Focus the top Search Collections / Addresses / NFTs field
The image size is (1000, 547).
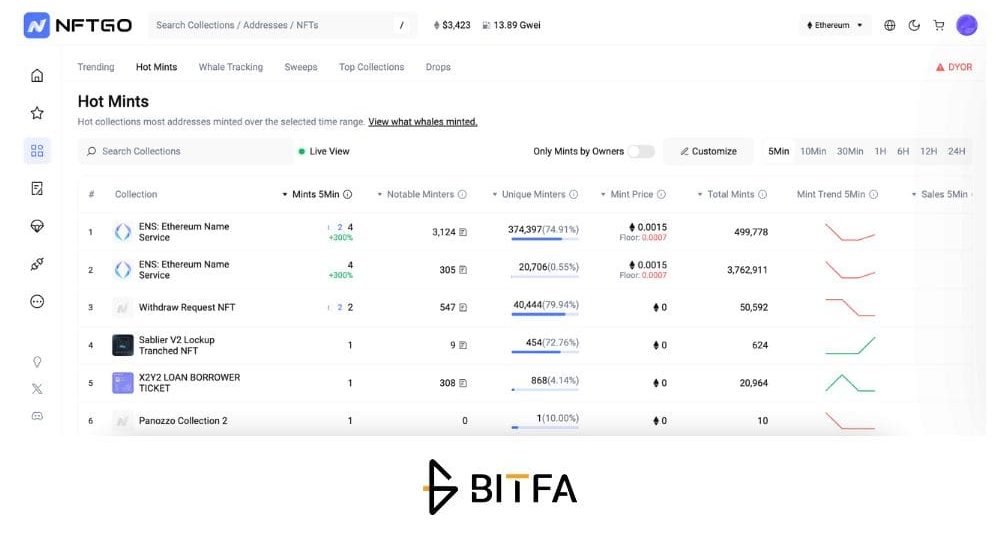pyautogui.click(x=283, y=26)
